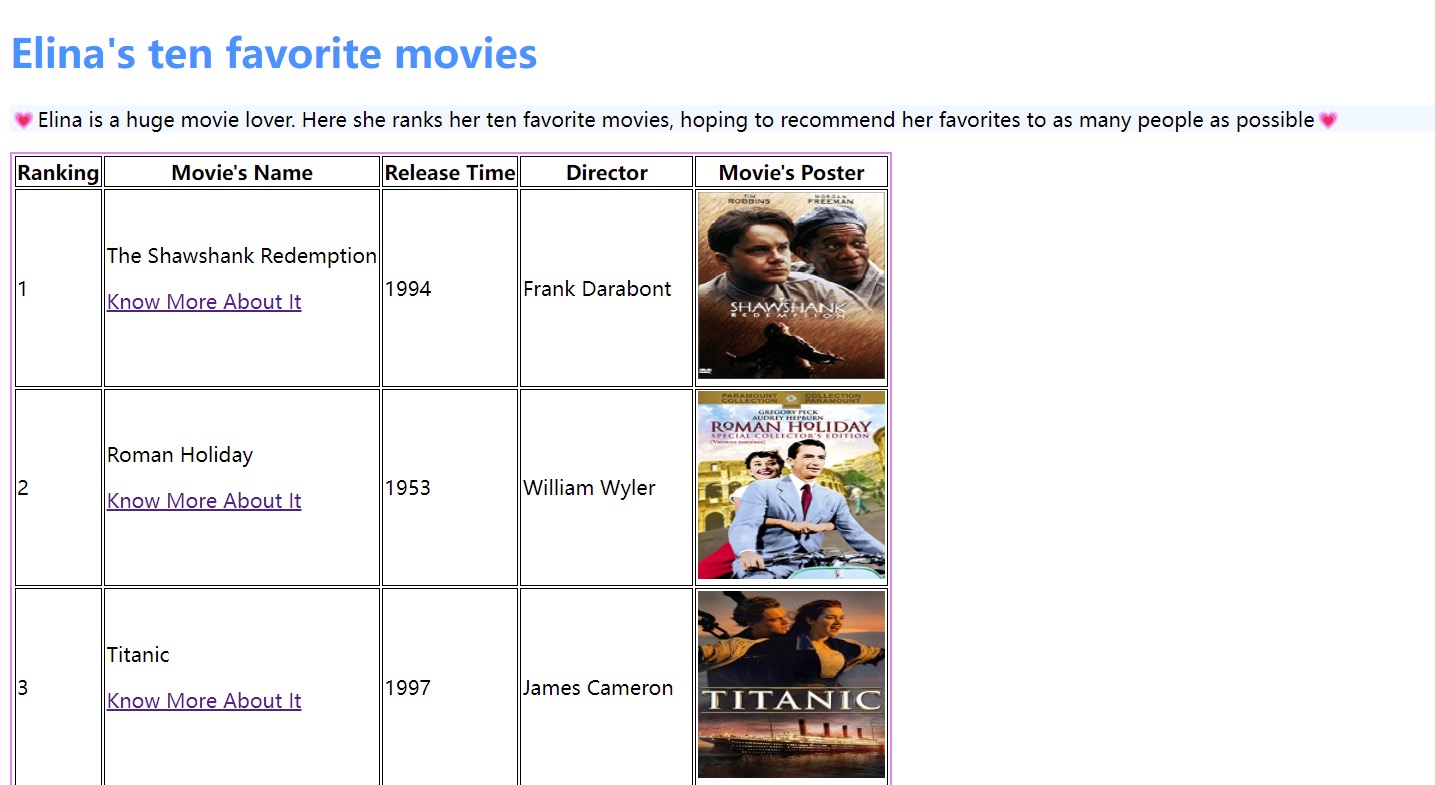Open Roman Holiday's Know More About It link
Viewport: 1435px width, 785px height.
204,501
